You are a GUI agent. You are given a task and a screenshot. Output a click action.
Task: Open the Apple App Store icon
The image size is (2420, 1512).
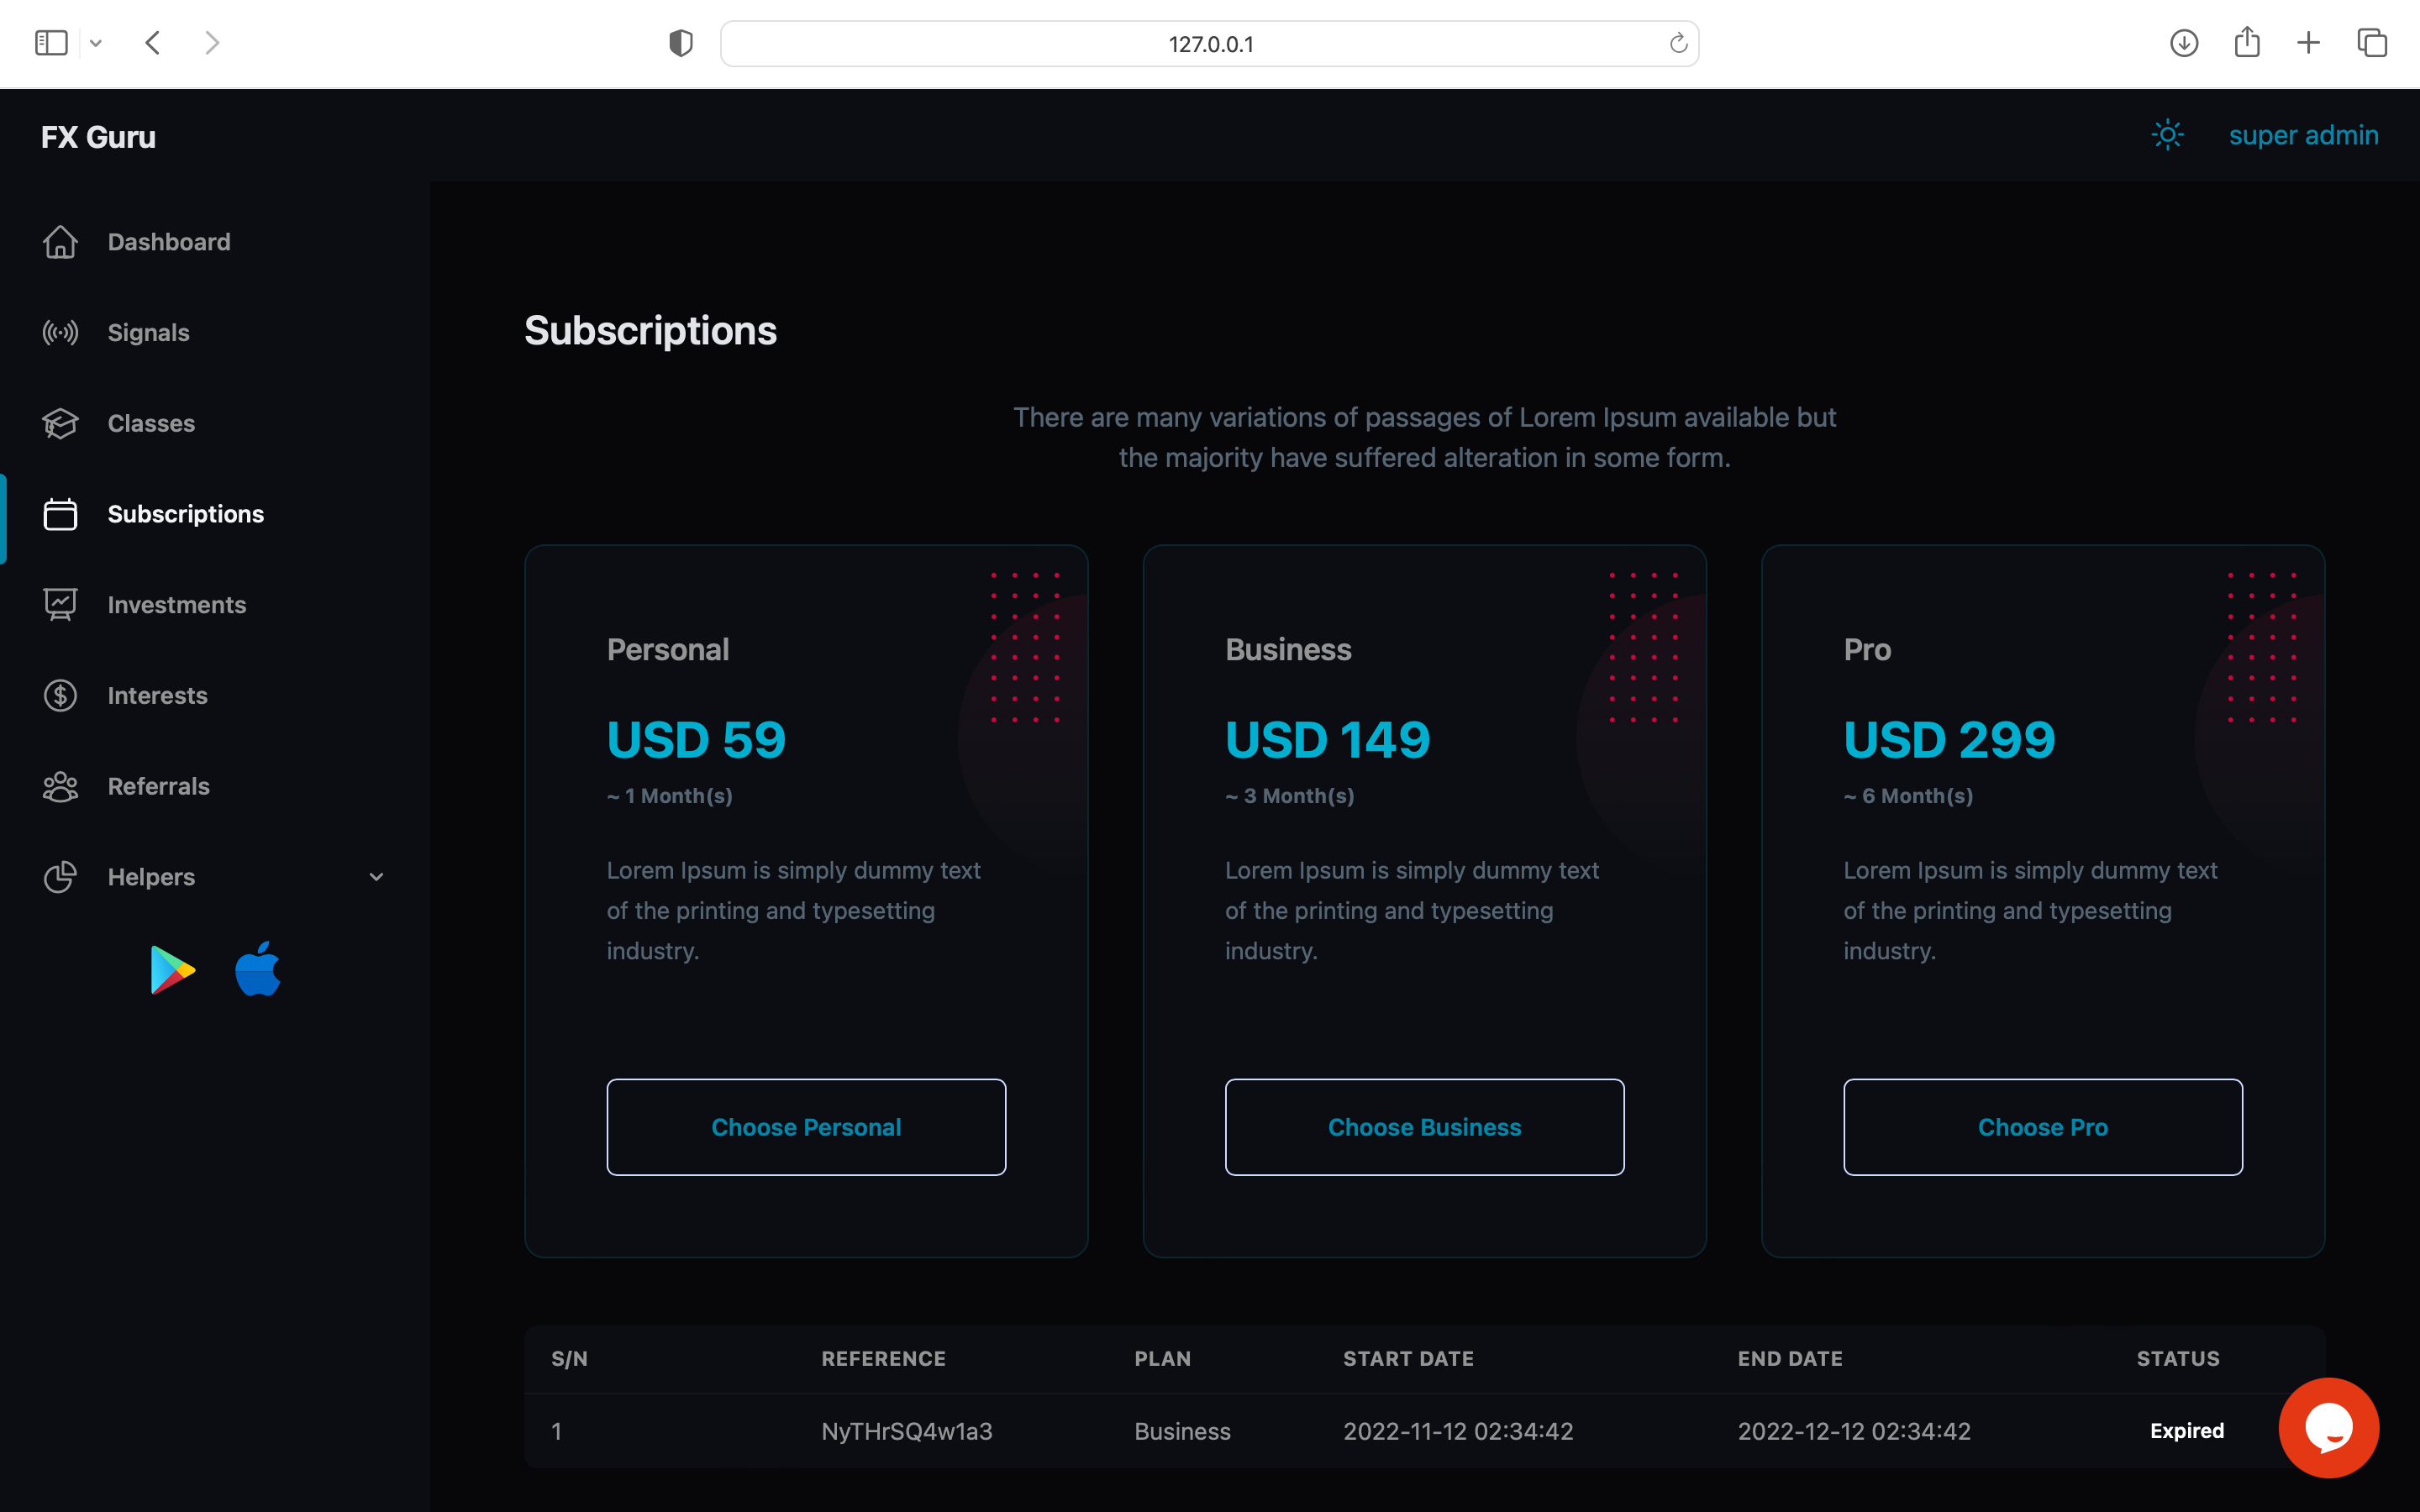click(x=258, y=969)
